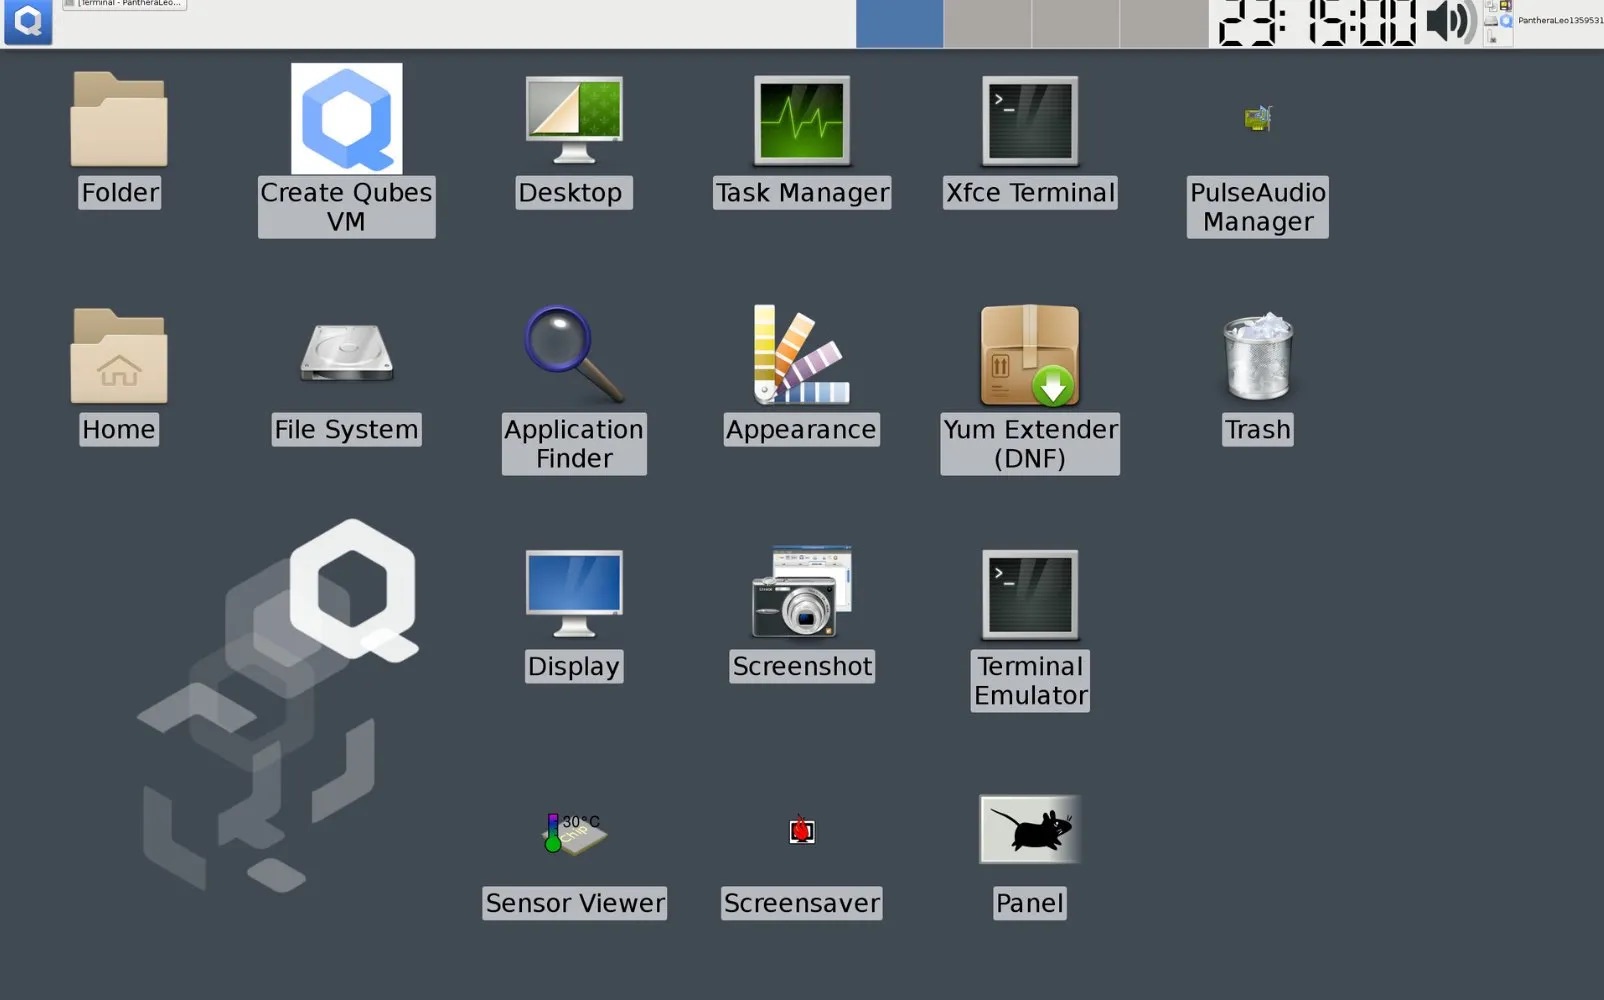
Task: Open the Panel preferences
Action: pos(1029,829)
